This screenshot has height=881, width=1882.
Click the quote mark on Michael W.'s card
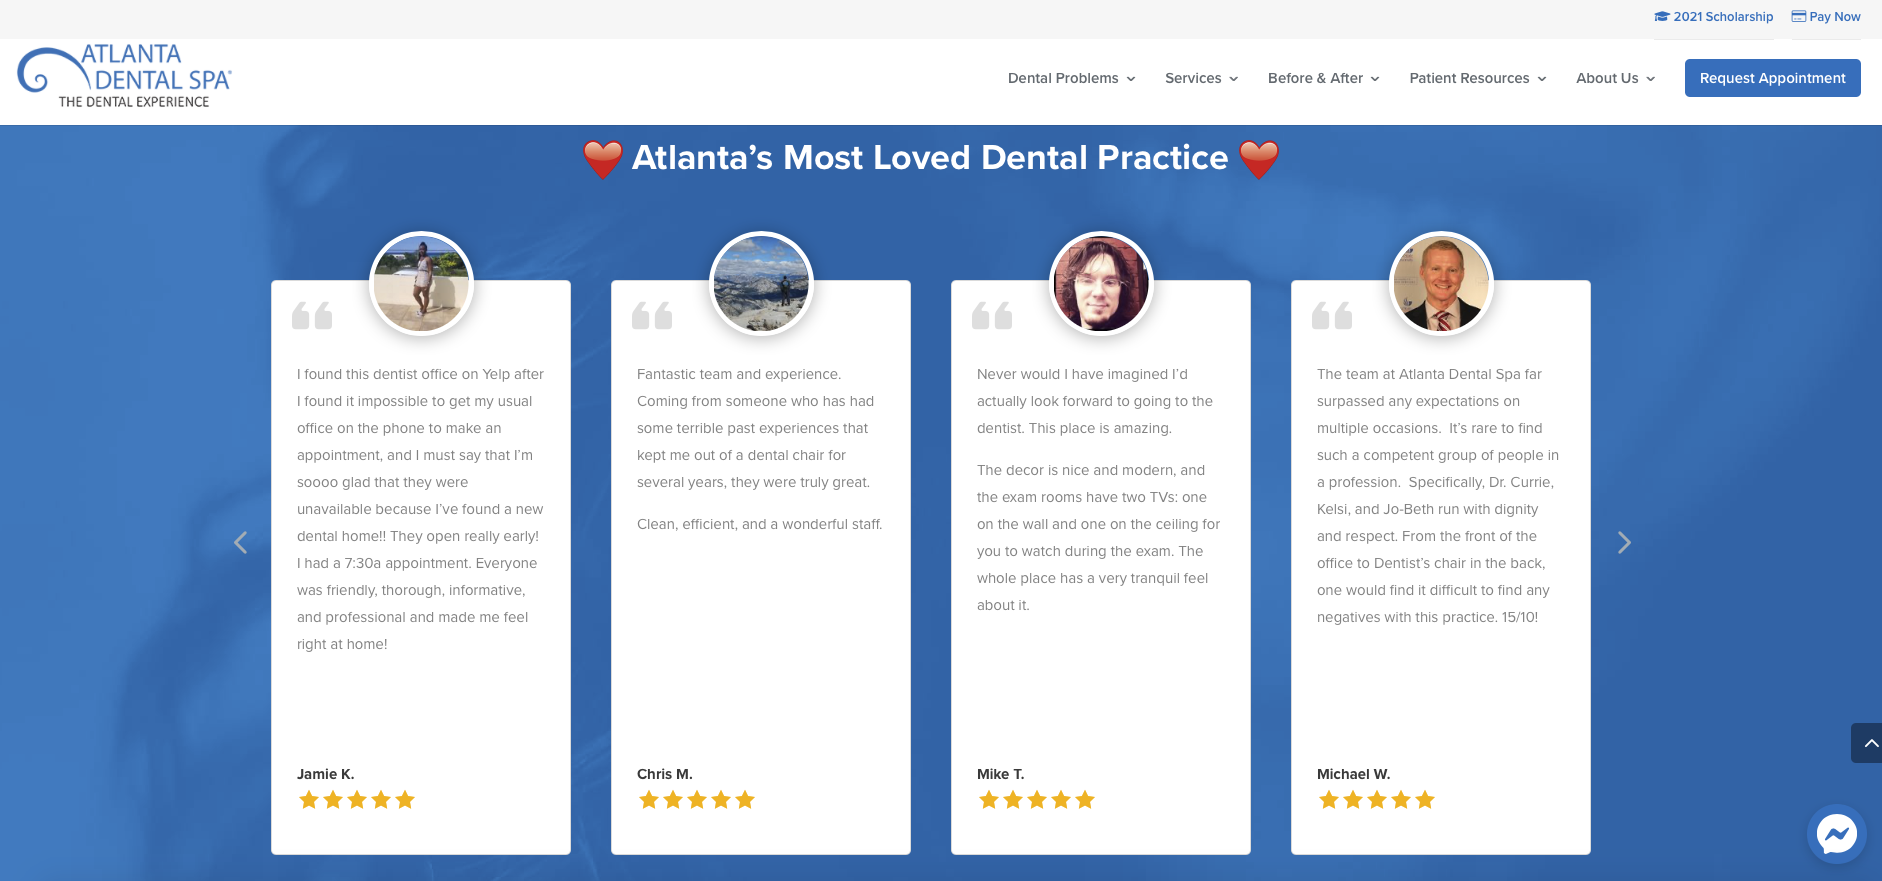tap(1332, 316)
